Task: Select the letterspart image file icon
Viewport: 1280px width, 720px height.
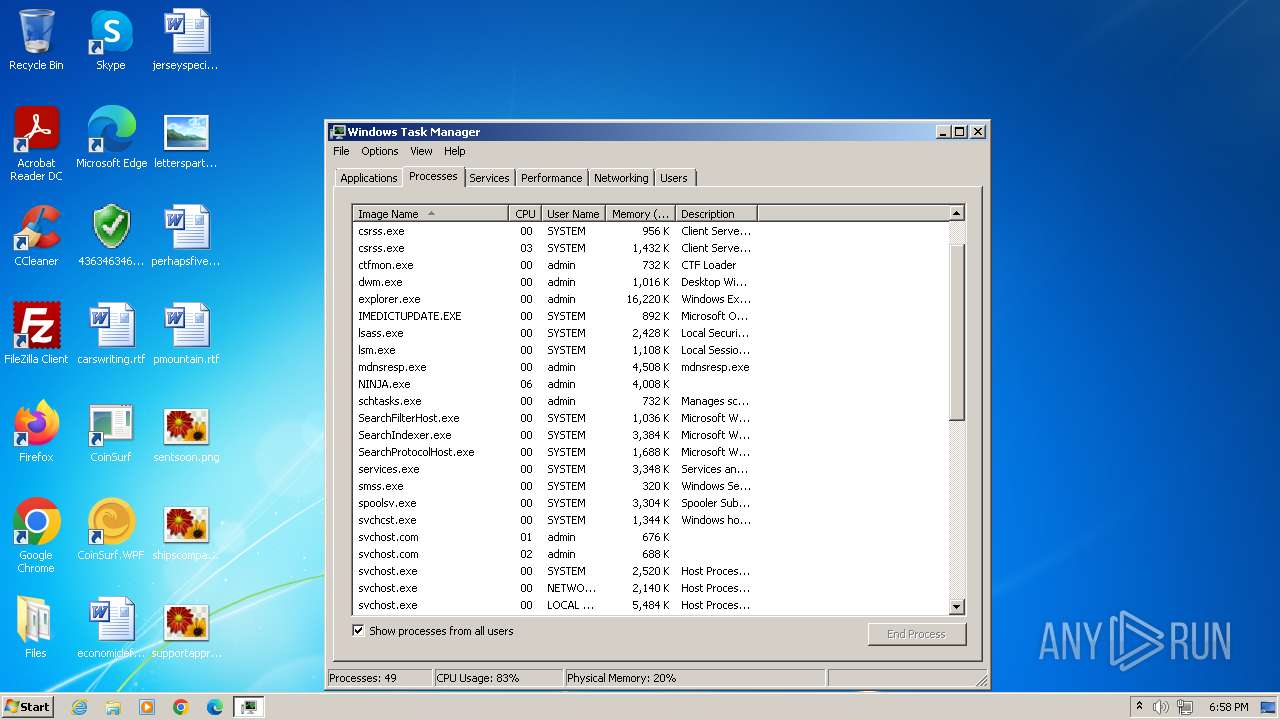Action: tap(186, 138)
